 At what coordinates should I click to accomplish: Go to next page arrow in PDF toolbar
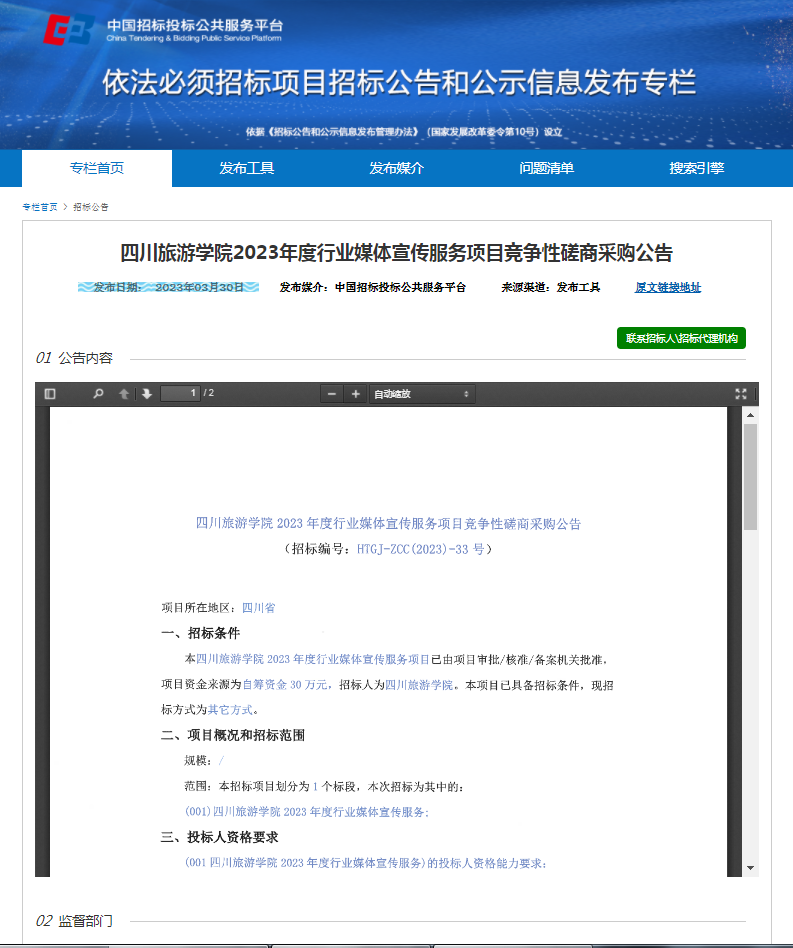(147, 394)
